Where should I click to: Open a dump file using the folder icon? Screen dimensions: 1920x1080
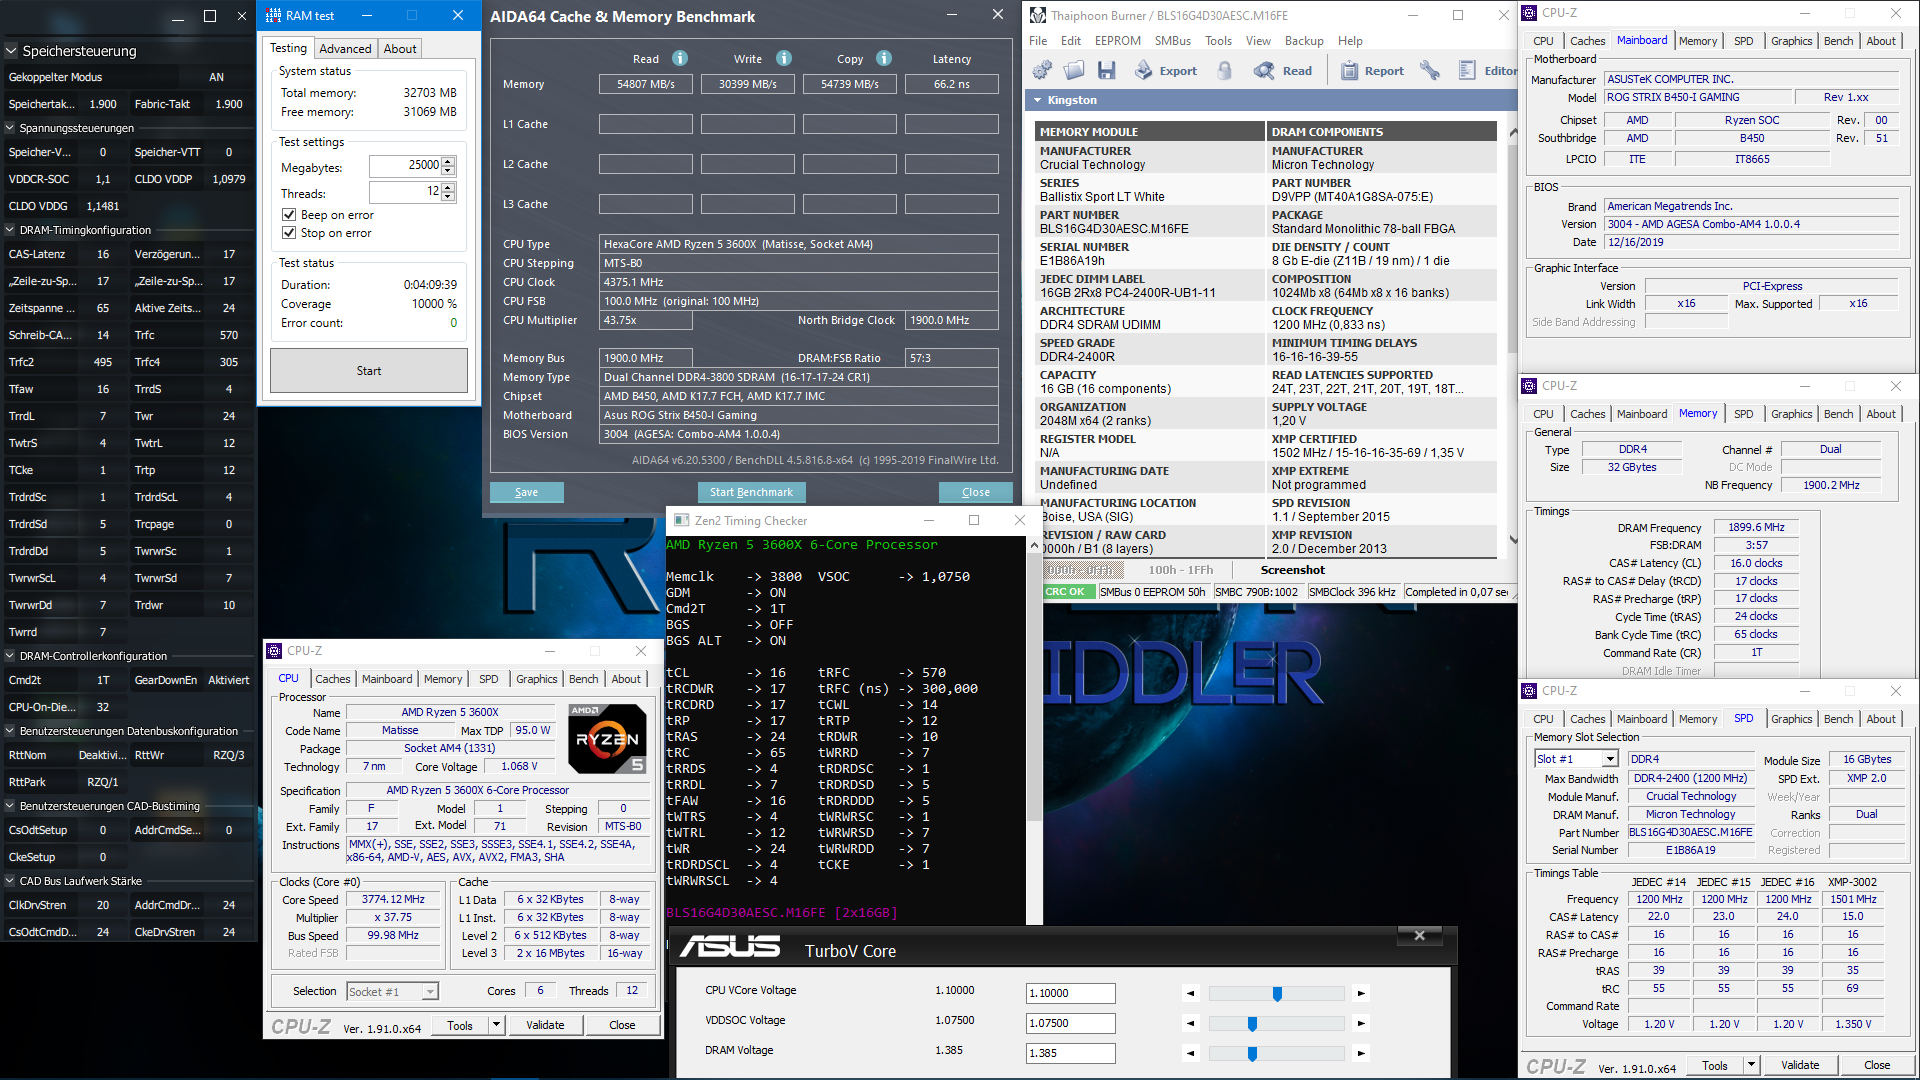click(1074, 70)
